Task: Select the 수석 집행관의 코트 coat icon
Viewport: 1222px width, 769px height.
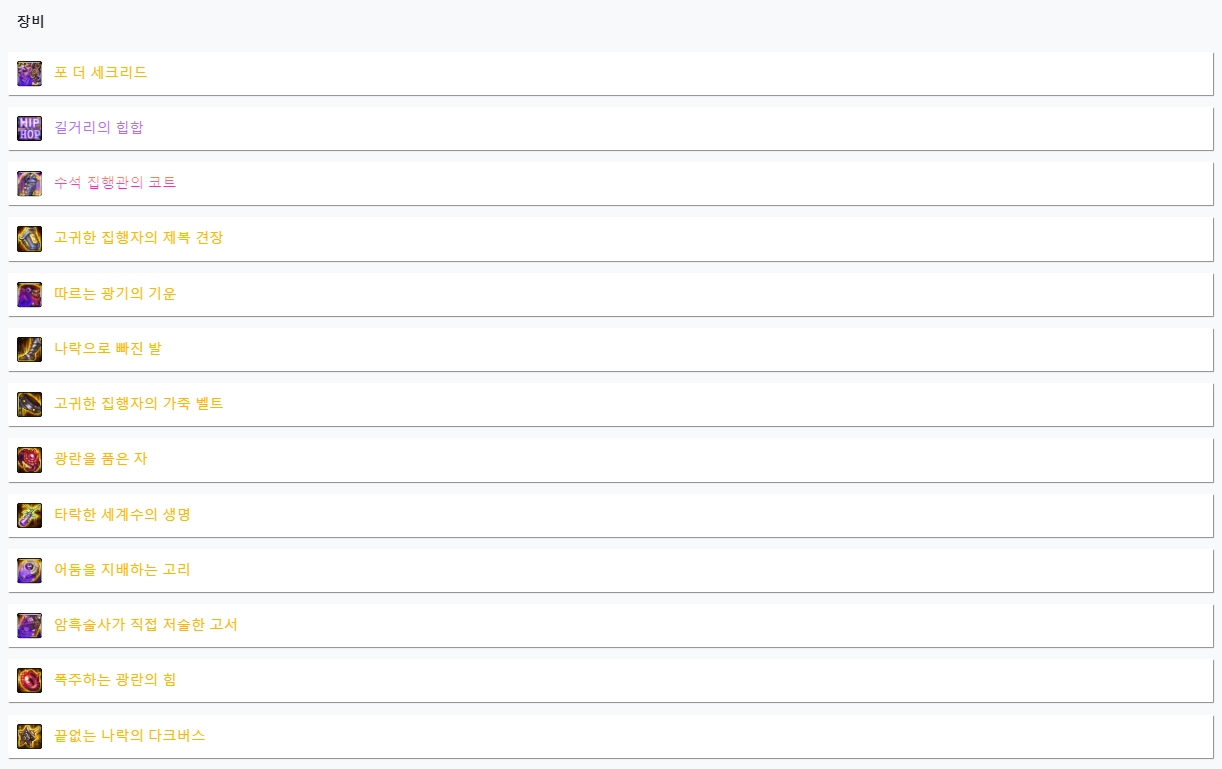Action: [x=30, y=183]
